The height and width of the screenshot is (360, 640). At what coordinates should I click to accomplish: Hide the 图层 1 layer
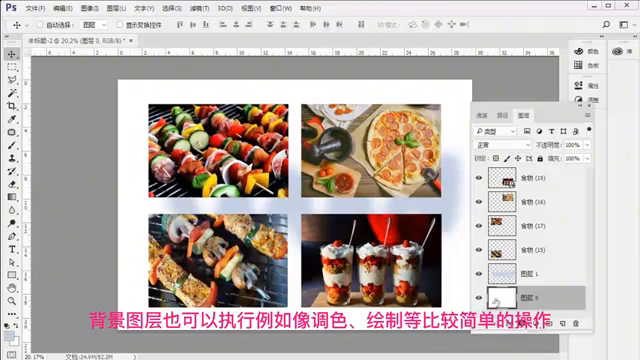(x=479, y=274)
